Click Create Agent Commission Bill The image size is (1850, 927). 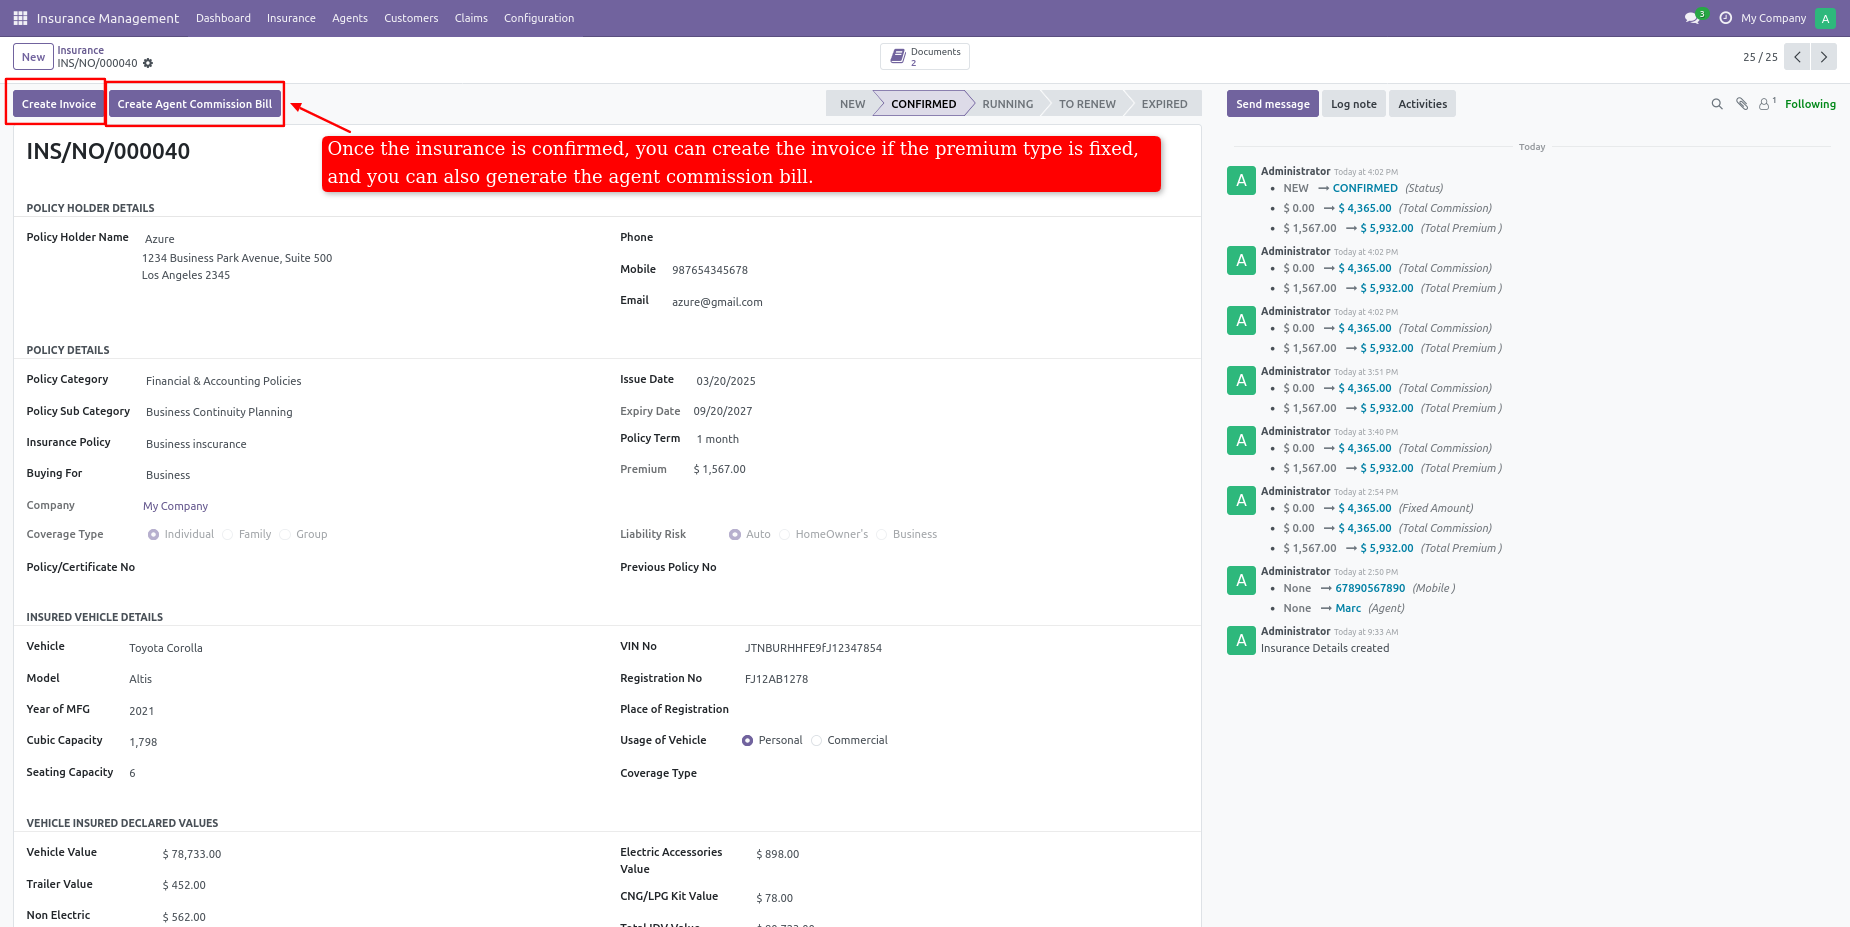[195, 104]
